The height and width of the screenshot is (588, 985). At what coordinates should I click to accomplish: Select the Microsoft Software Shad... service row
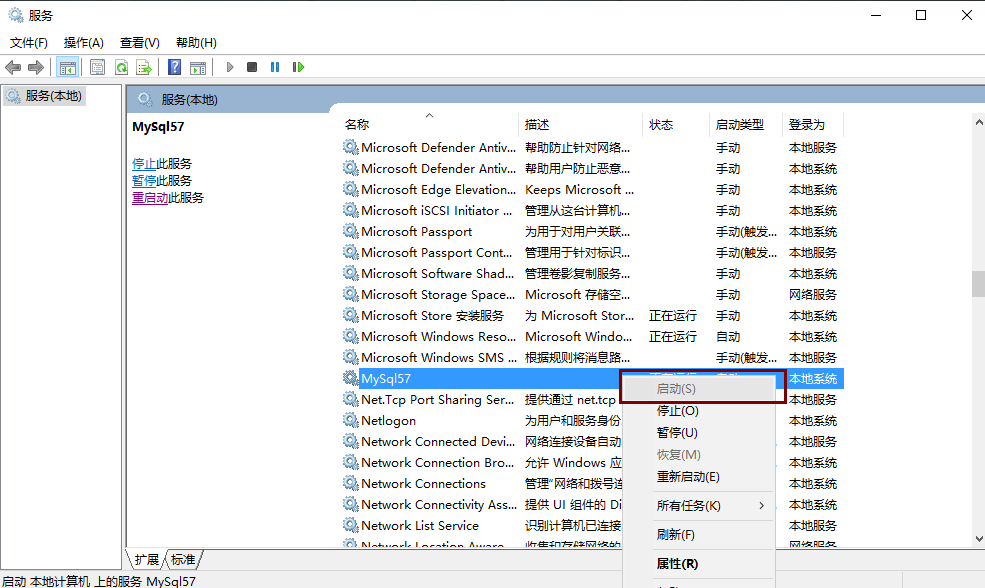(592, 273)
